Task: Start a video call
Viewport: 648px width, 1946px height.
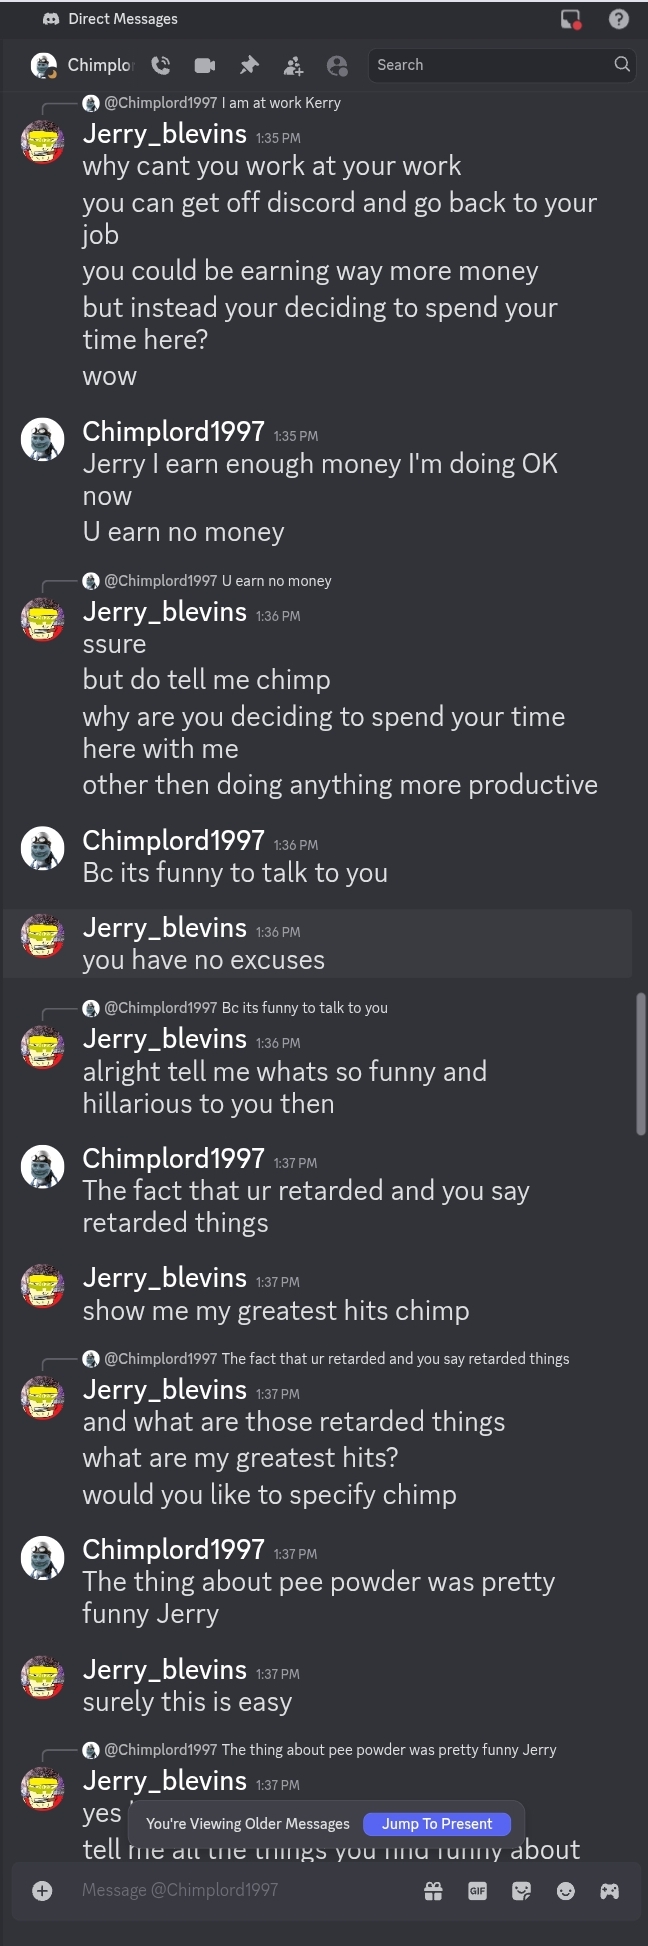Action: click(x=205, y=65)
